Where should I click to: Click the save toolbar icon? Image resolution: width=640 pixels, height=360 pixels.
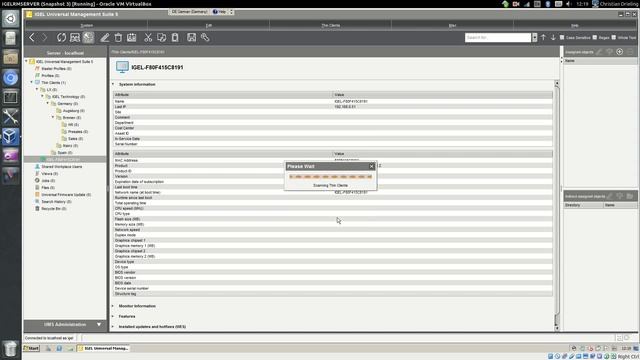[x=191, y=38]
